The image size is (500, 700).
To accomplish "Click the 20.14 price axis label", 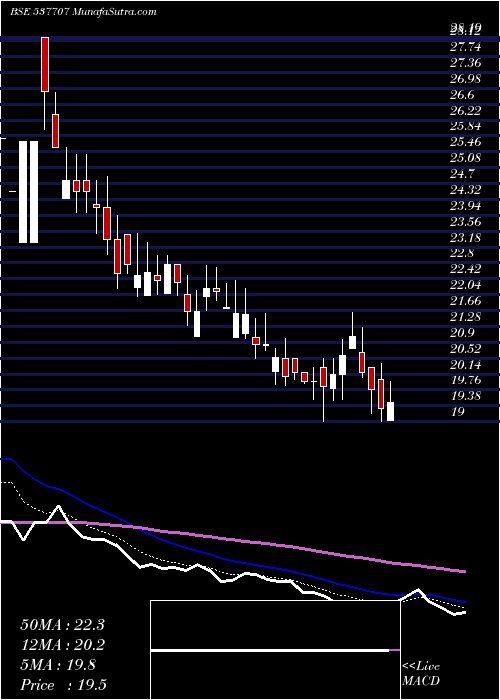I will click(466, 365).
